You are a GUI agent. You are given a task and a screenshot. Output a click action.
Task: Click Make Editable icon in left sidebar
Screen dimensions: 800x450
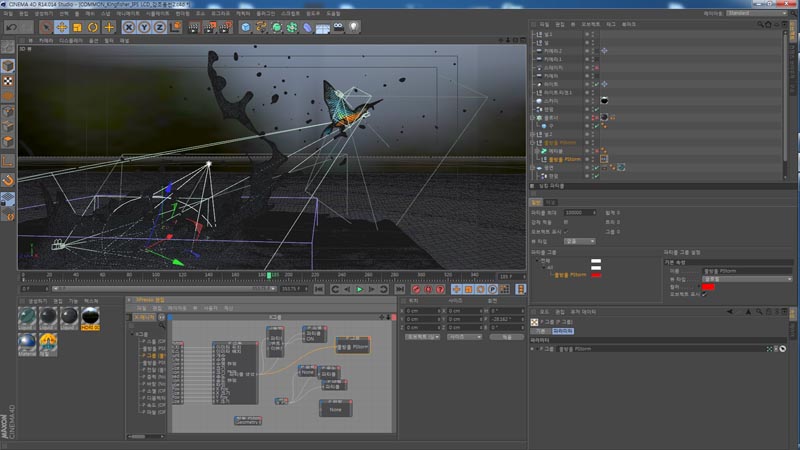8,47
